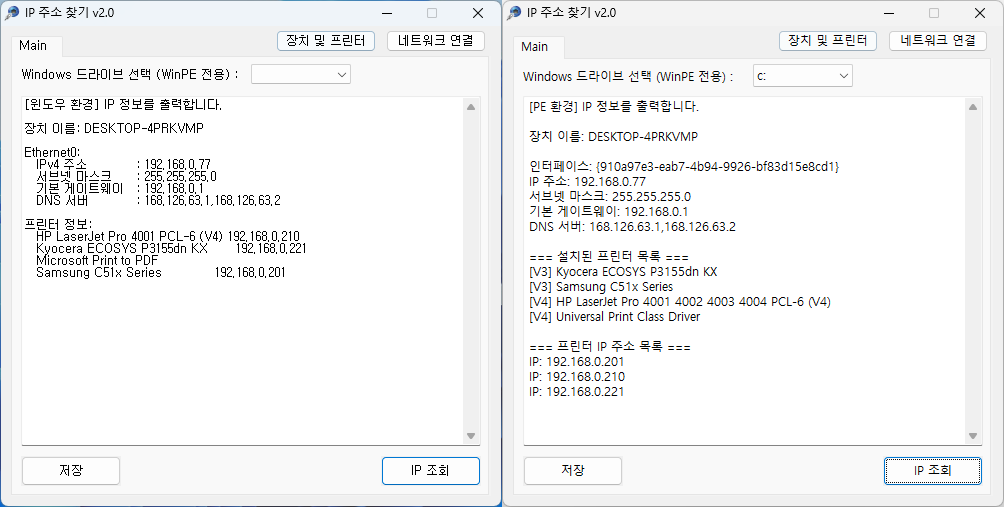Screen dimensions: 1004x507
Task: Click '프린터 정보:' heading in left window
Action: click(58, 224)
